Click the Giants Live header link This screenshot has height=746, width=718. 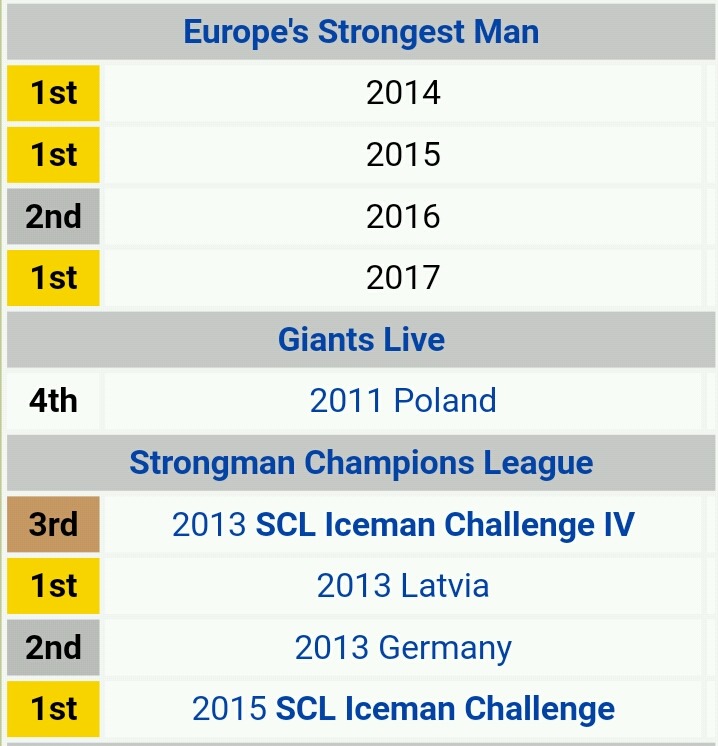[x=361, y=340]
